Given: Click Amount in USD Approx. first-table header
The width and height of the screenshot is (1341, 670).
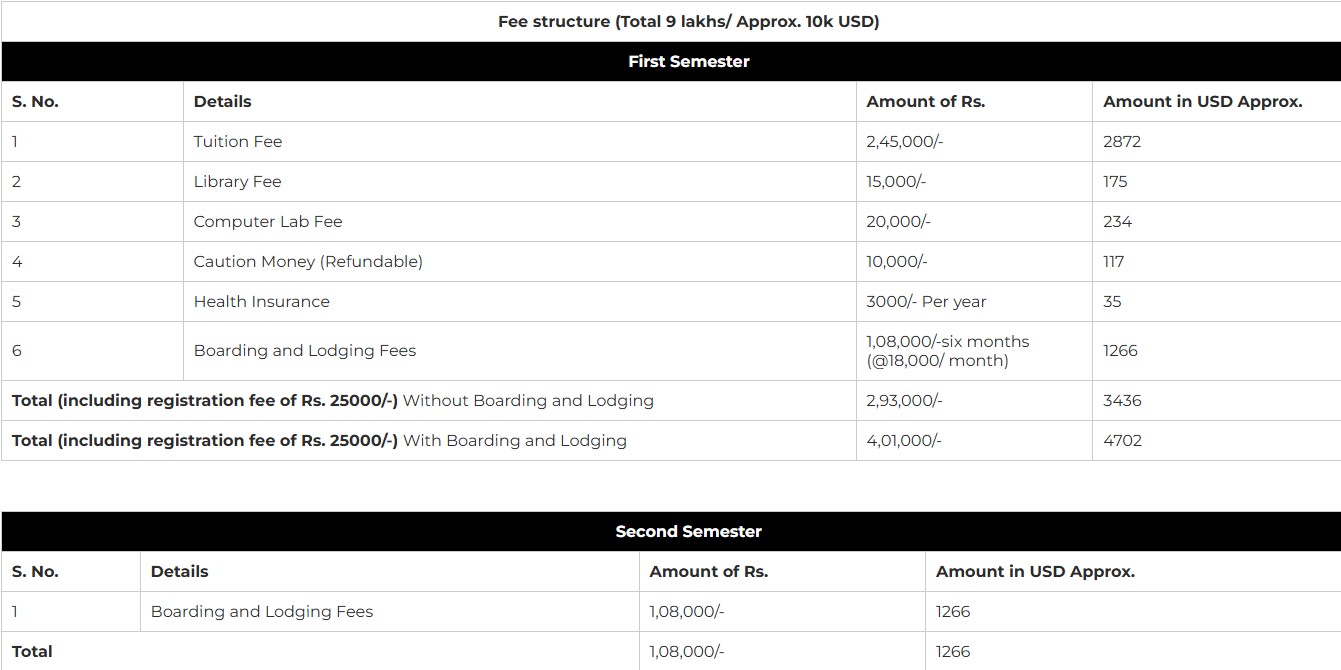Looking at the screenshot, I should pyautogui.click(x=1202, y=101).
